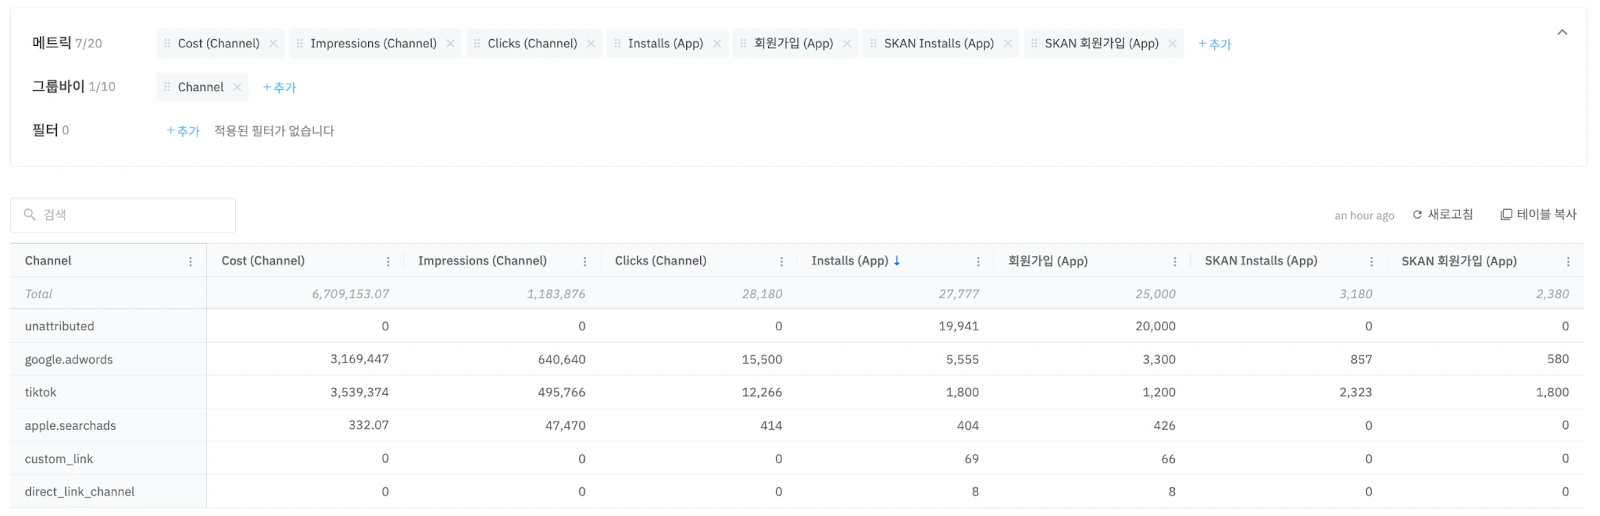Remove the Channel group-by chip
This screenshot has height=516, width=1600.
(237, 88)
